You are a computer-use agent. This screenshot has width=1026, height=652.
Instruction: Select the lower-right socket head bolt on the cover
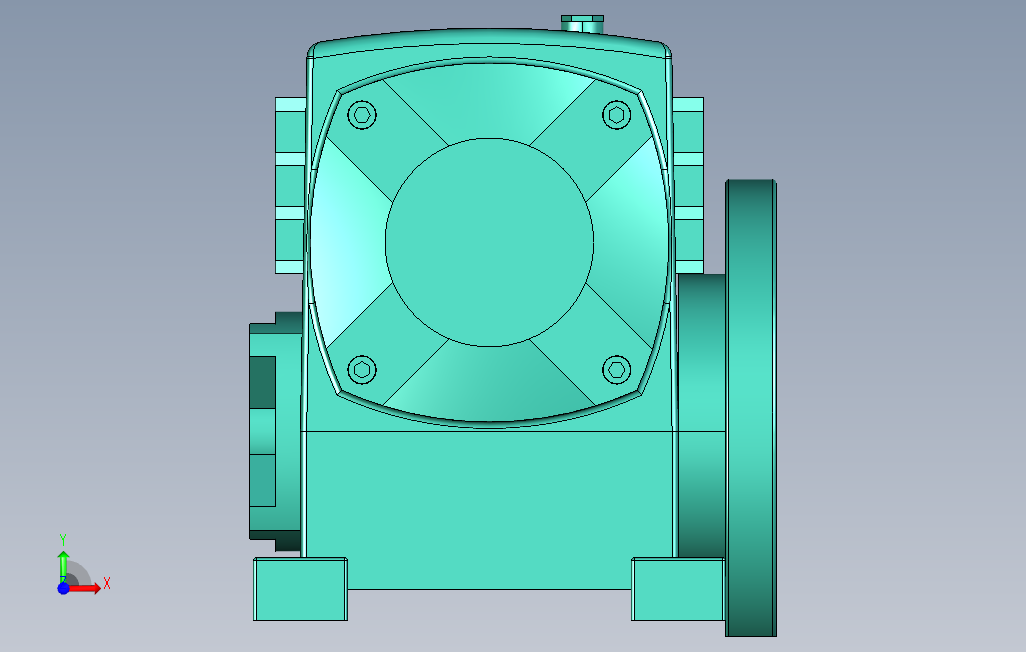616,370
